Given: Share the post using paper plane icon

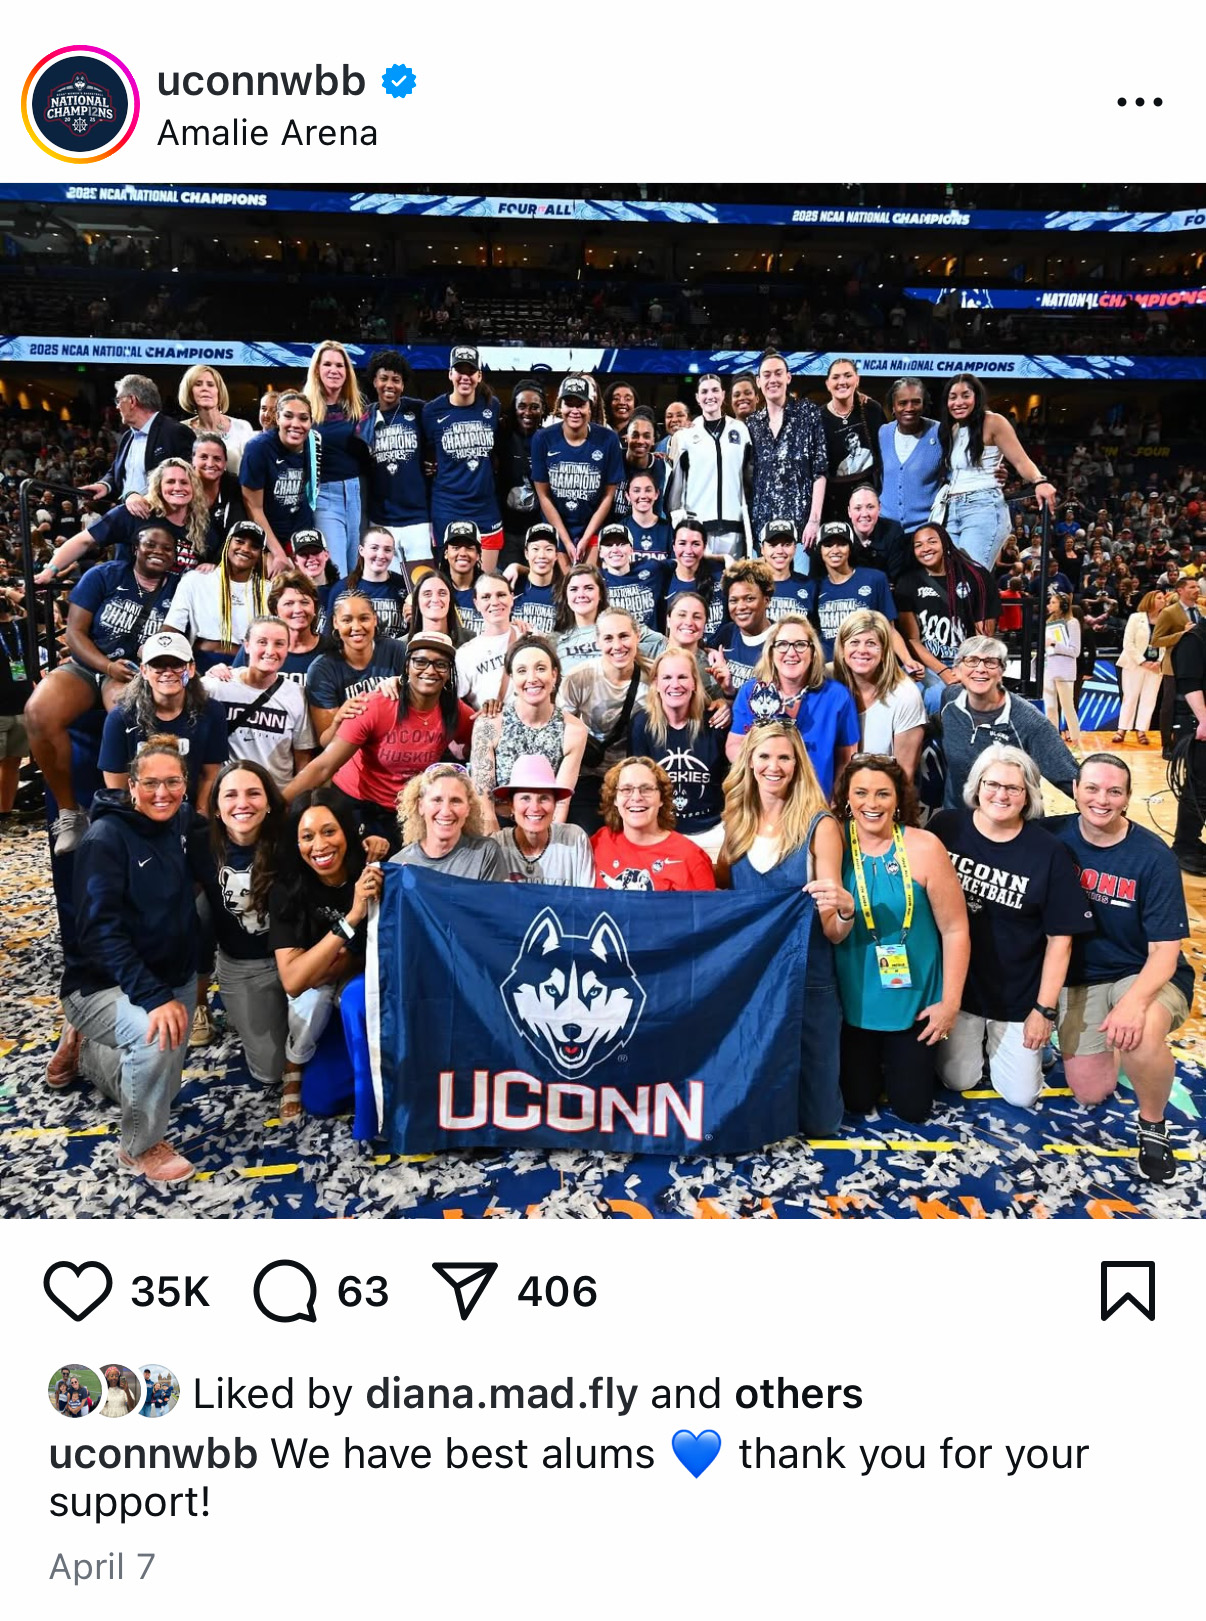Looking at the screenshot, I should [464, 1291].
